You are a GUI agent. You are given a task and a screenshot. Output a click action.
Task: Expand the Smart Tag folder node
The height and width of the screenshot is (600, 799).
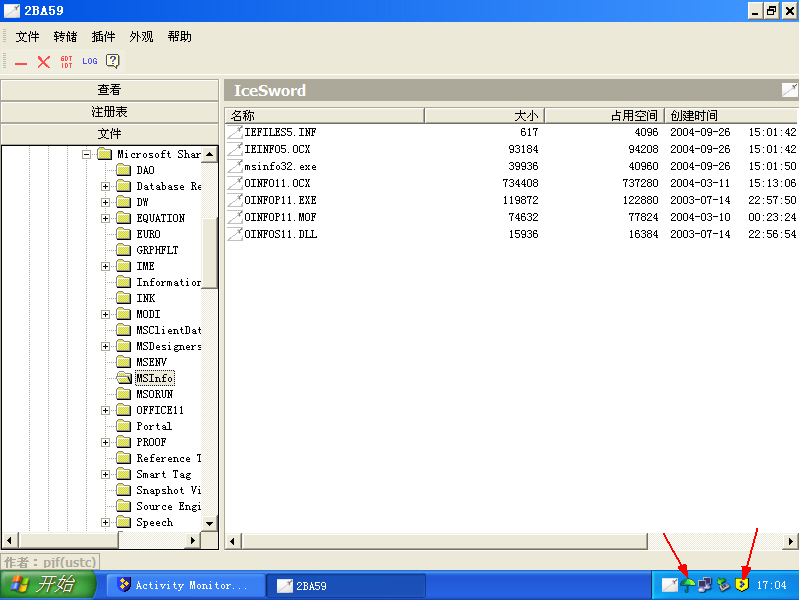point(105,475)
